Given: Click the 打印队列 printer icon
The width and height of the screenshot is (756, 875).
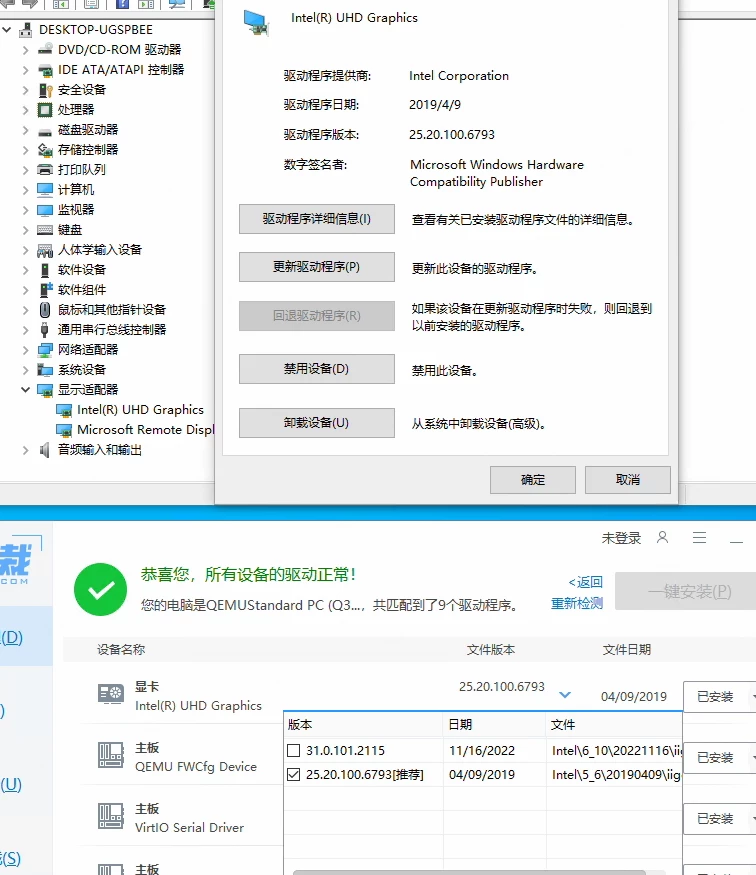Looking at the screenshot, I should tap(45, 170).
